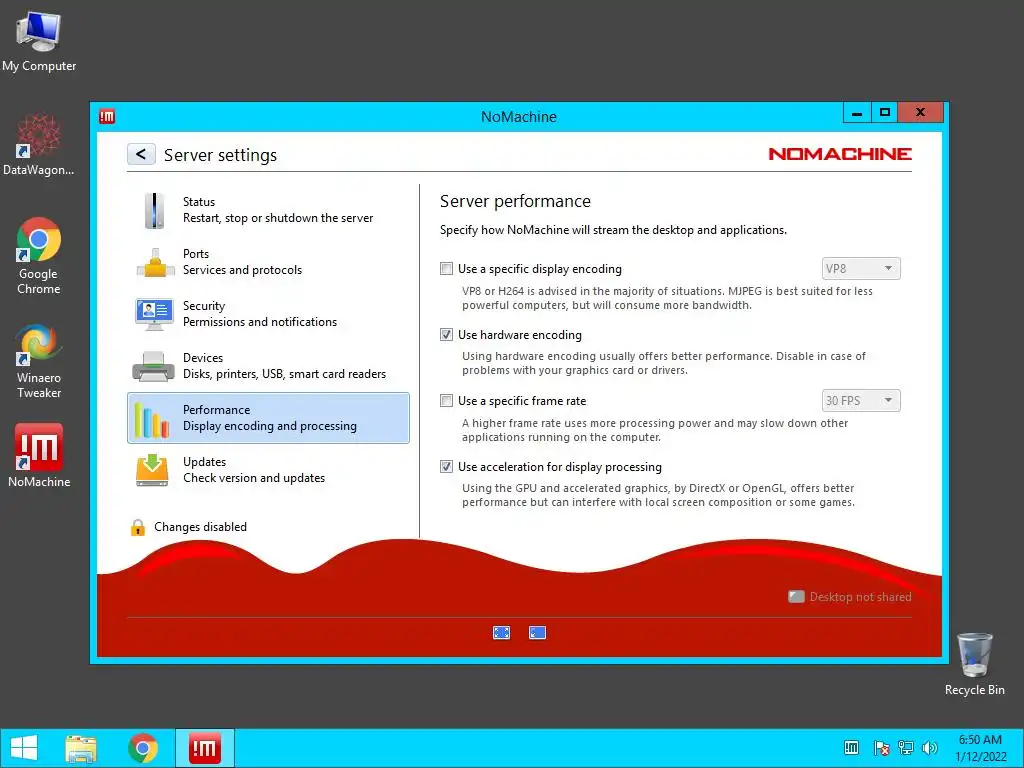Click 'Specify how NoMachine will stream' text
Viewport: 1024px width, 768px height.
(613, 230)
